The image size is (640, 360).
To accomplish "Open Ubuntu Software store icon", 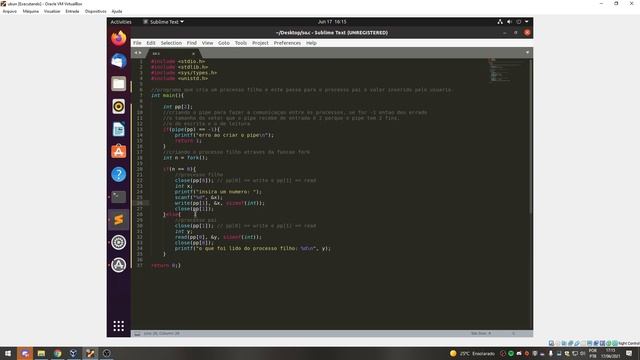I will click(x=119, y=152).
